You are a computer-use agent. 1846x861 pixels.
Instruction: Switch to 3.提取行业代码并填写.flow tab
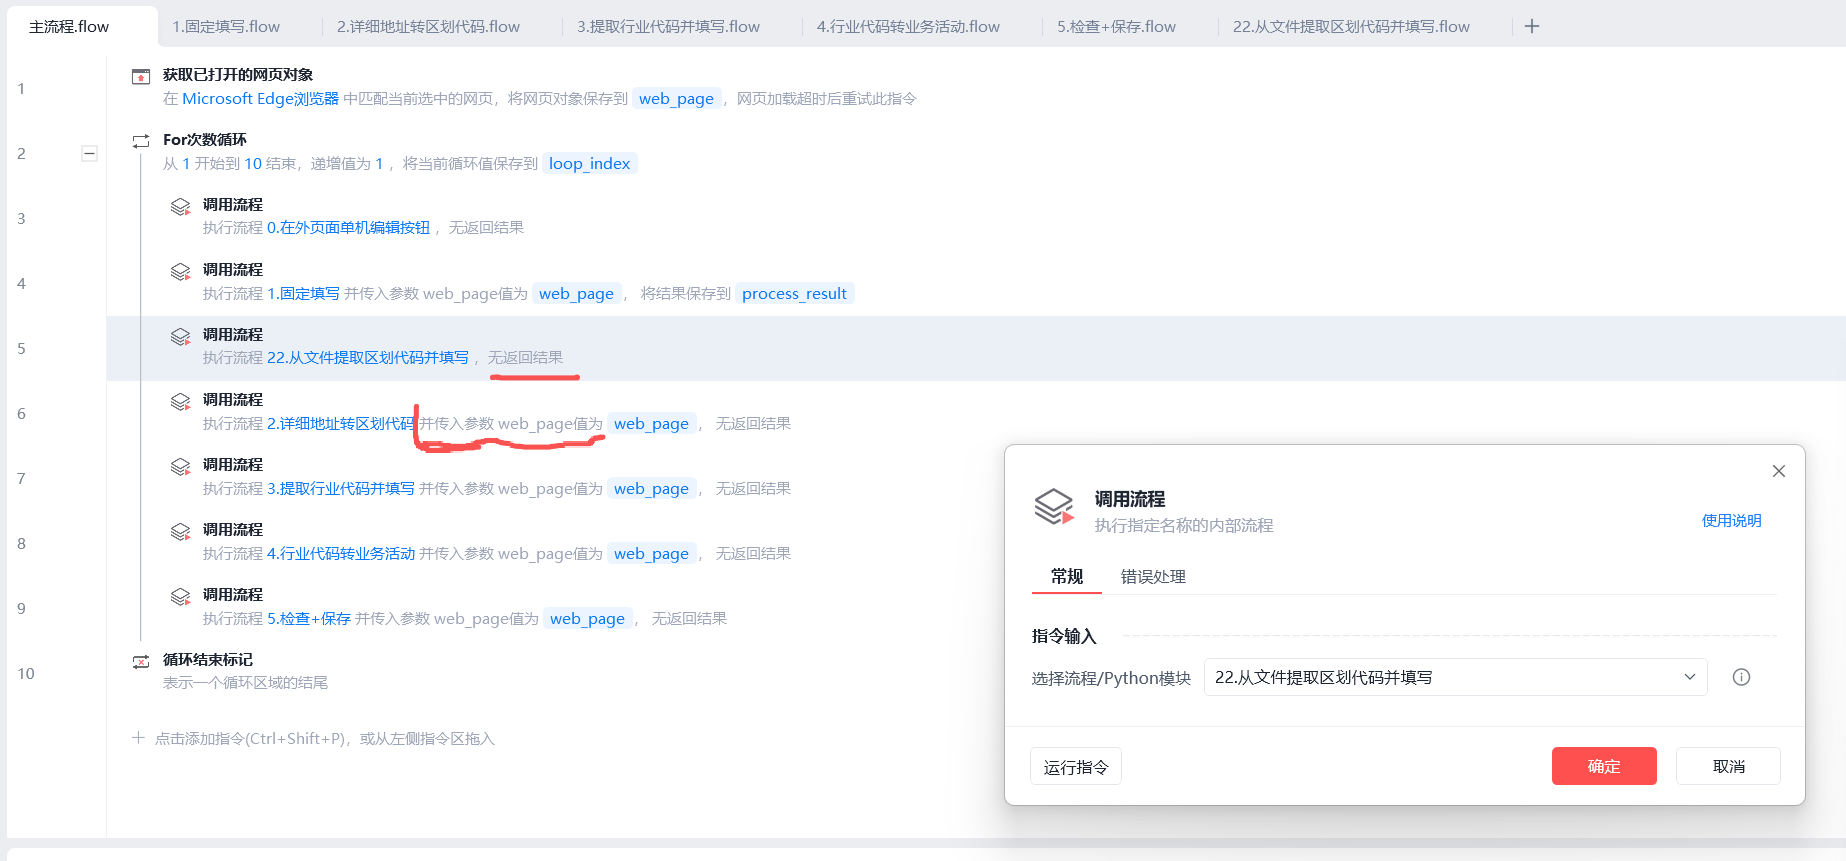point(667,26)
